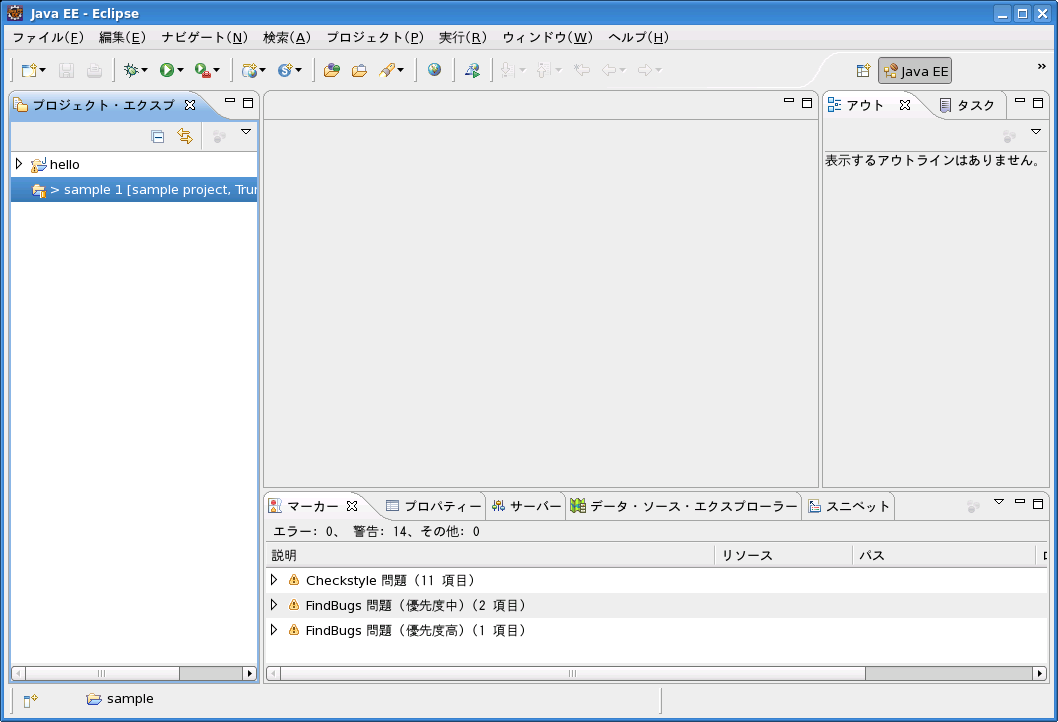Close the プロジェクト・エクスプ view tab
Screen dimensions: 1058x722
(x=190, y=105)
